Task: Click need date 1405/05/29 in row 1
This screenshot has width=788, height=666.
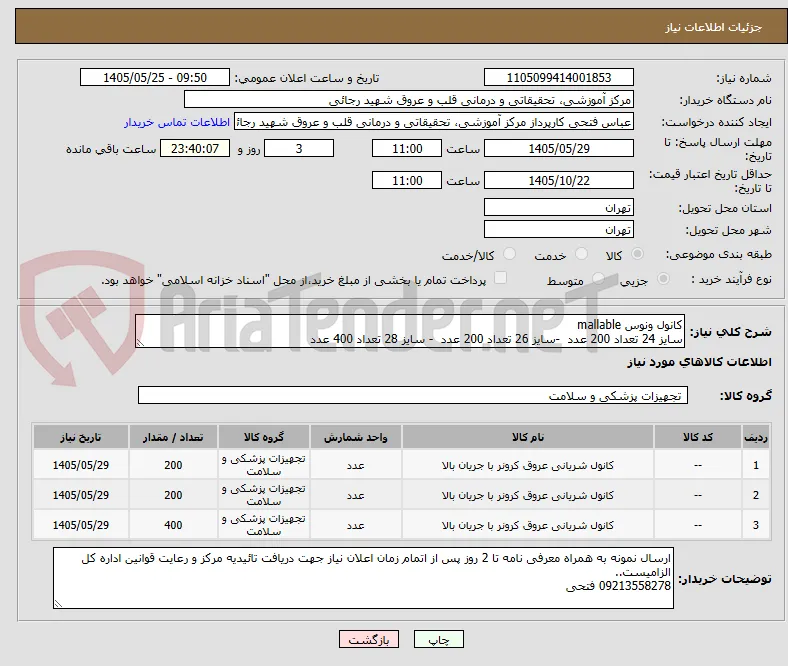Action: 80,465
